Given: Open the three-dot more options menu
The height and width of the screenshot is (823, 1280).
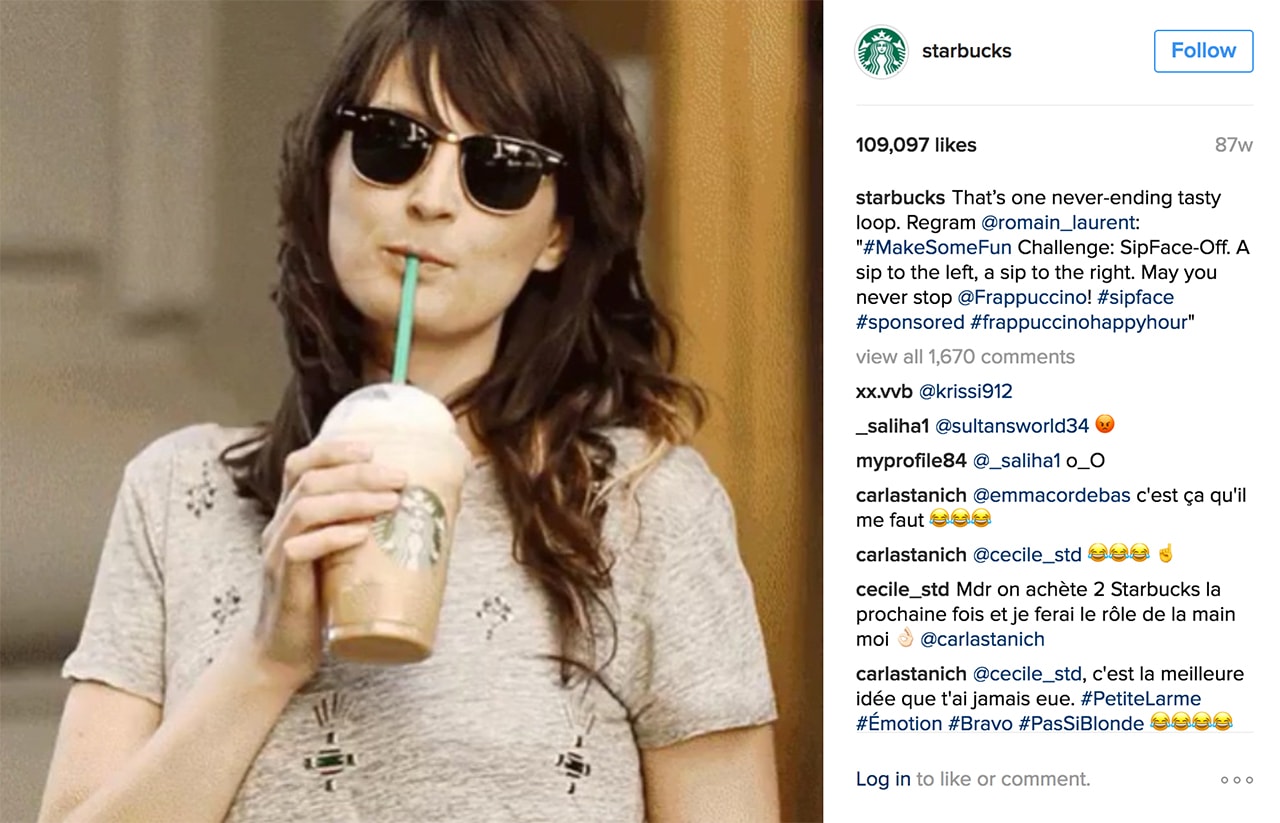Looking at the screenshot, I should 1237,780.
